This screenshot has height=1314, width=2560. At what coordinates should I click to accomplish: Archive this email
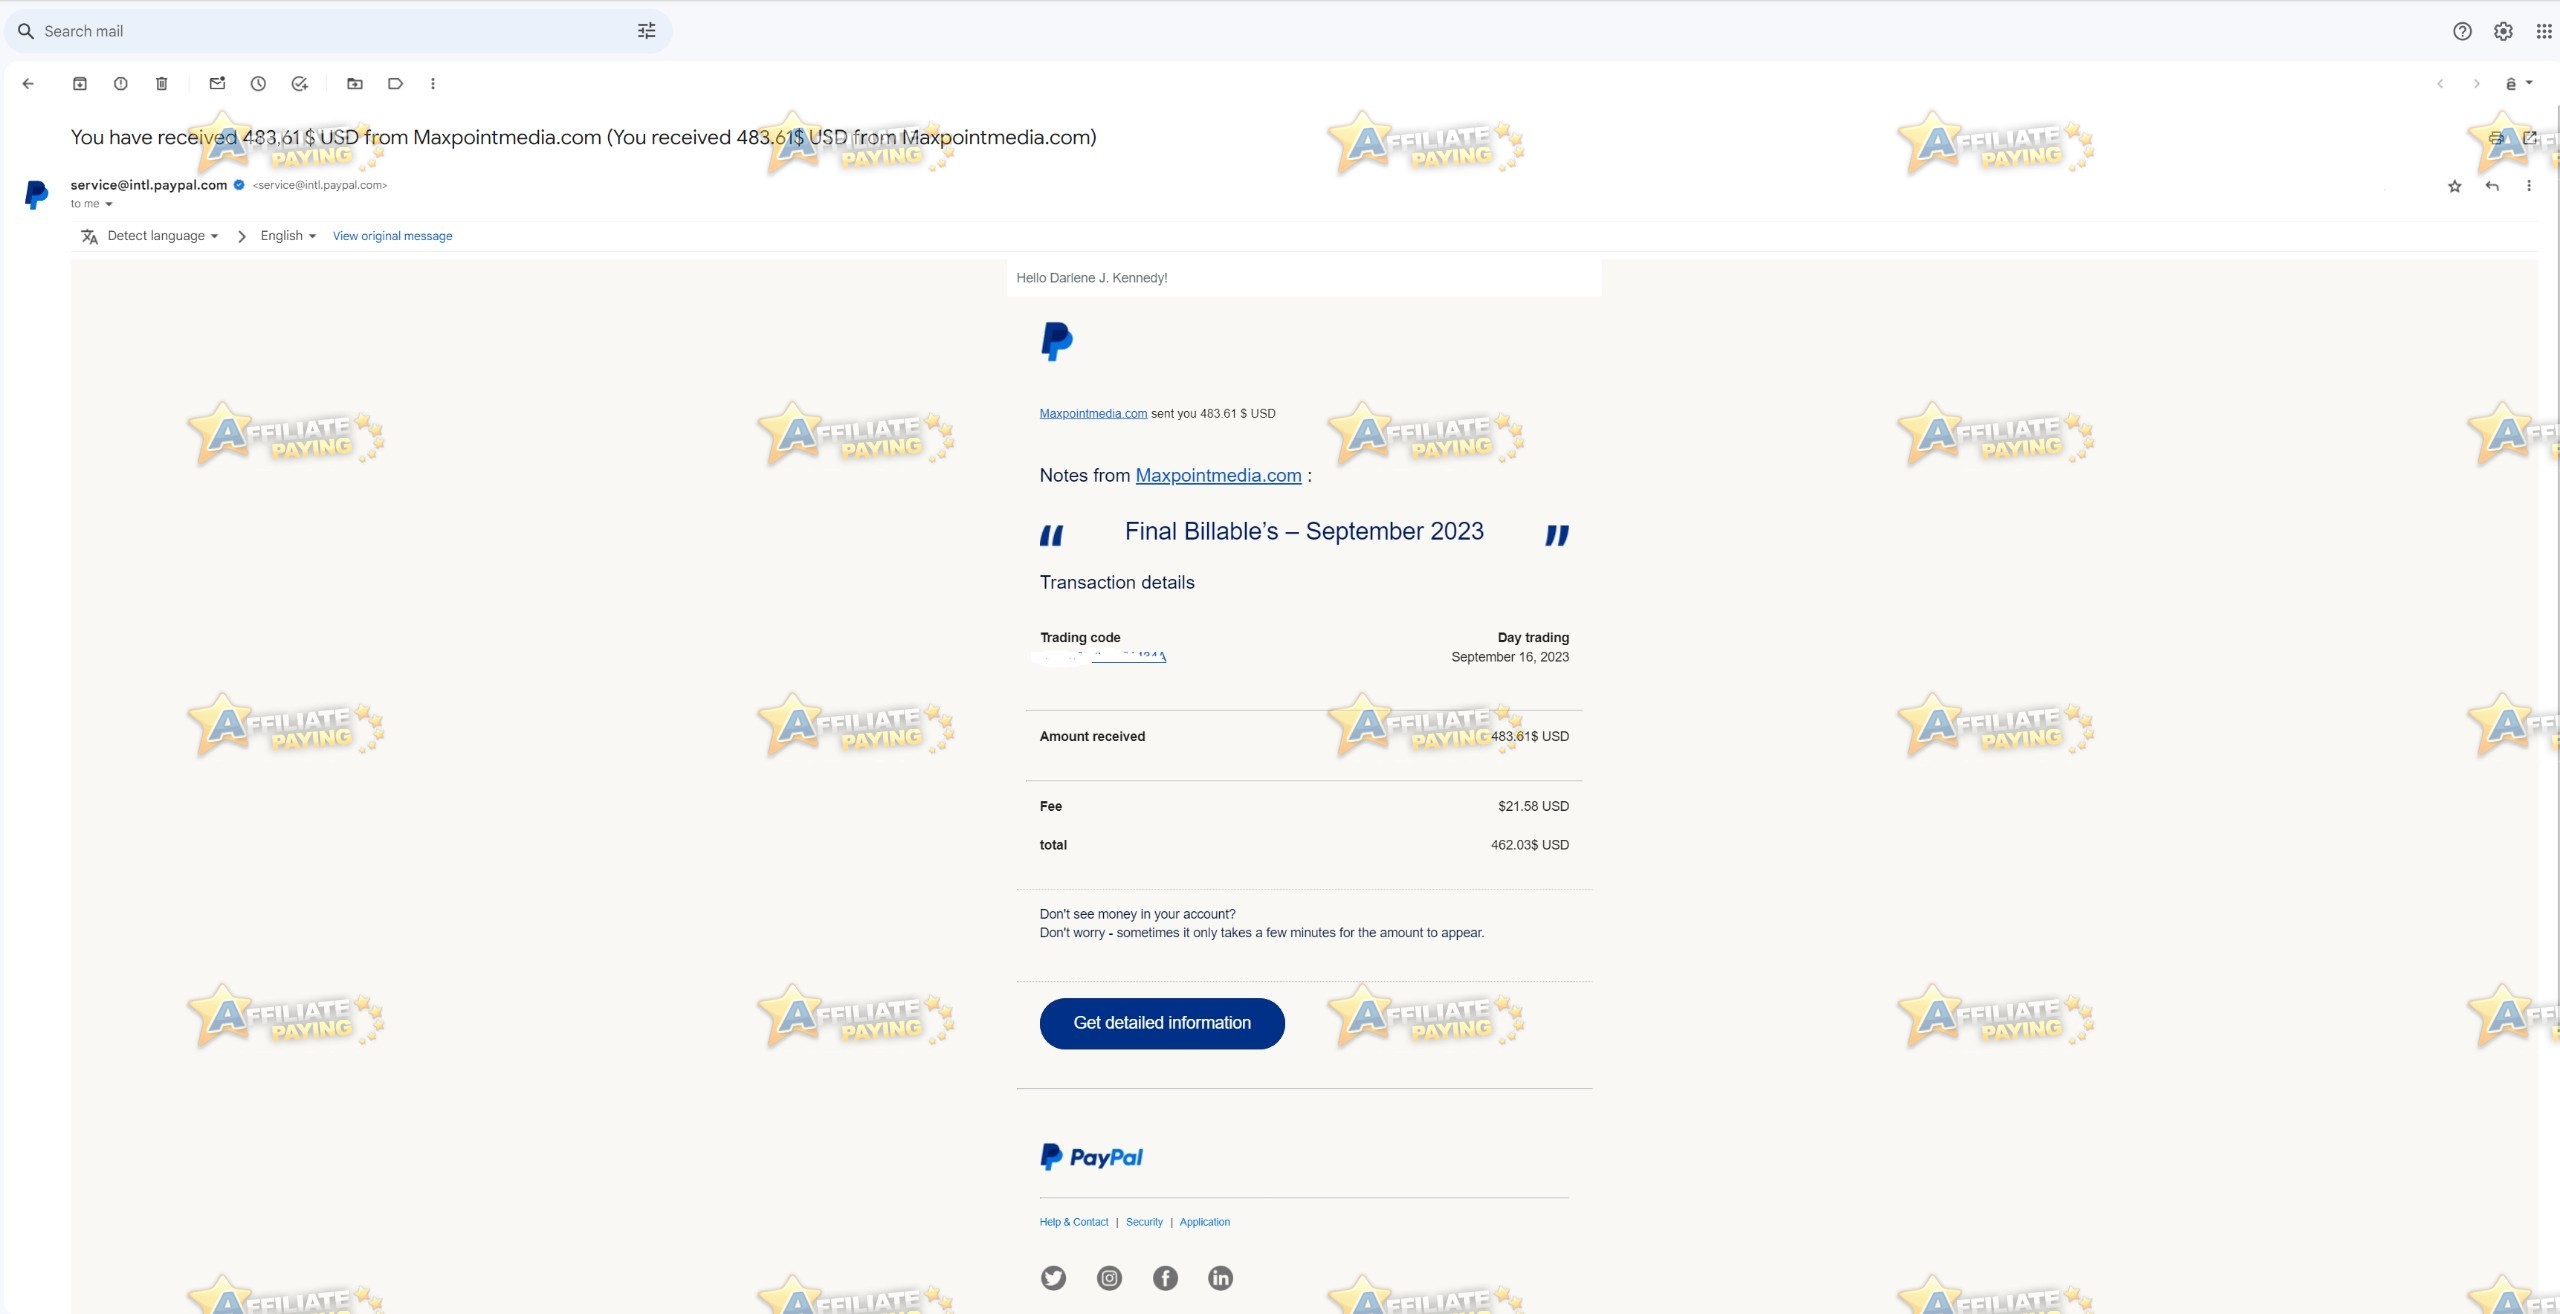(x=80, y=84)
